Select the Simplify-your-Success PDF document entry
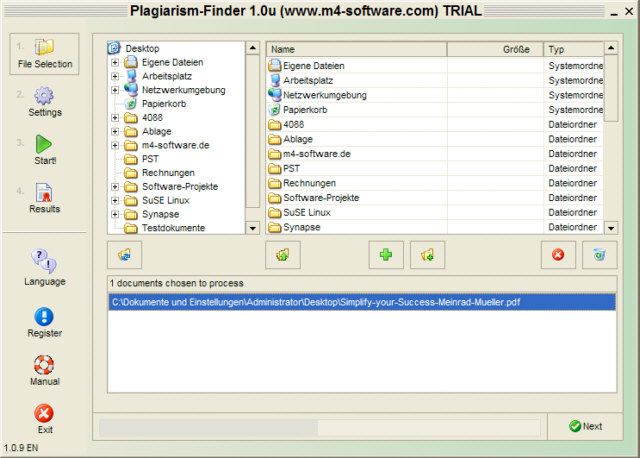This screenshot has width=640, height=458. click(x=362, y=302)
